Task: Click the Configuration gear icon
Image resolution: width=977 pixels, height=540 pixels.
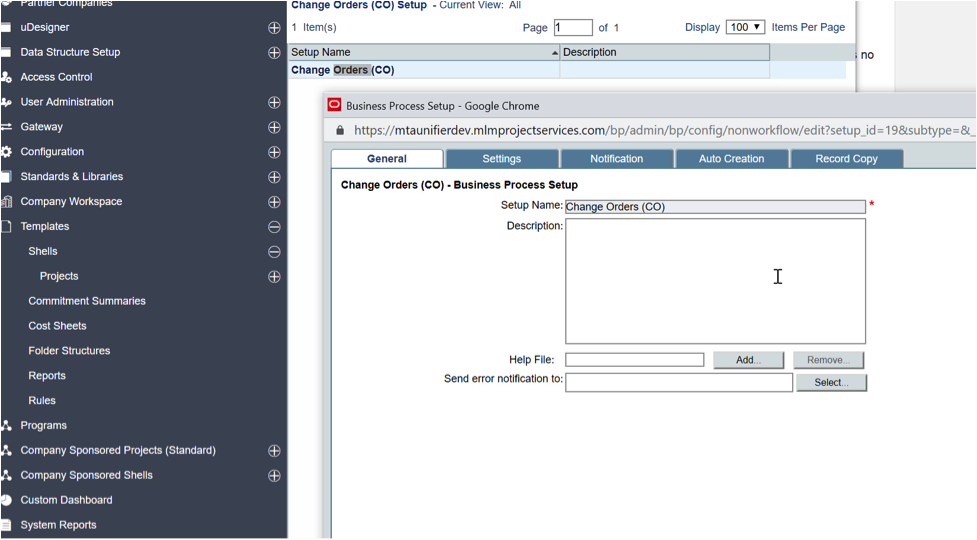Action: point(6,152)
